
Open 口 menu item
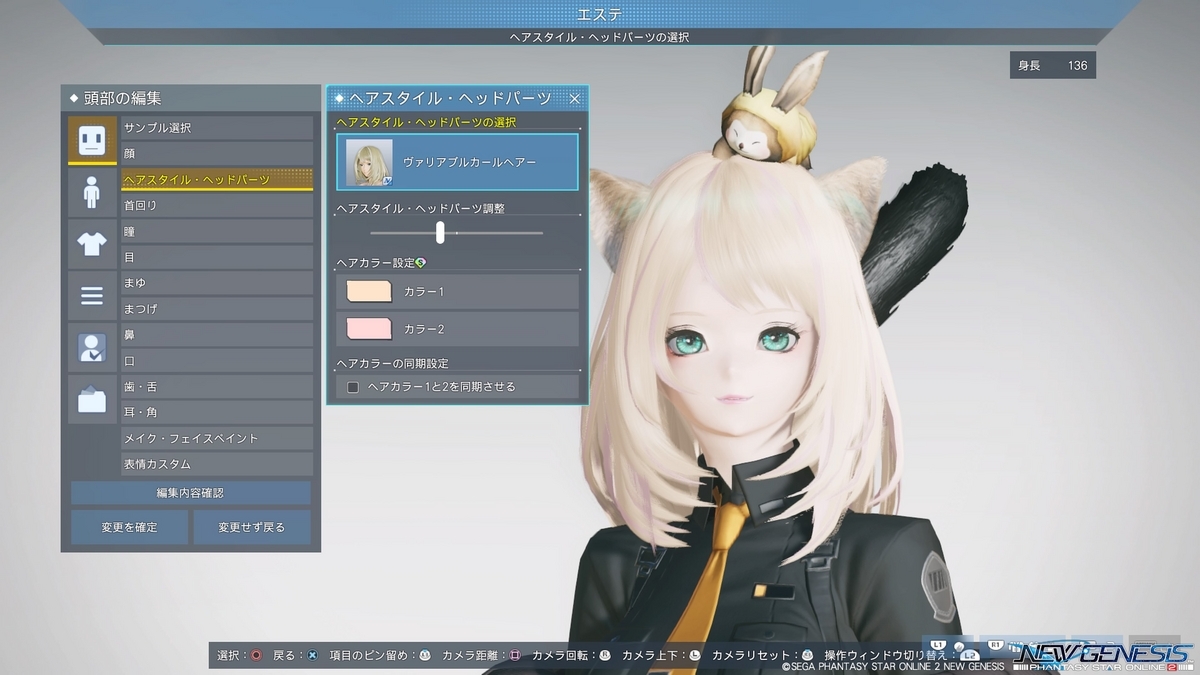(217, 361)
